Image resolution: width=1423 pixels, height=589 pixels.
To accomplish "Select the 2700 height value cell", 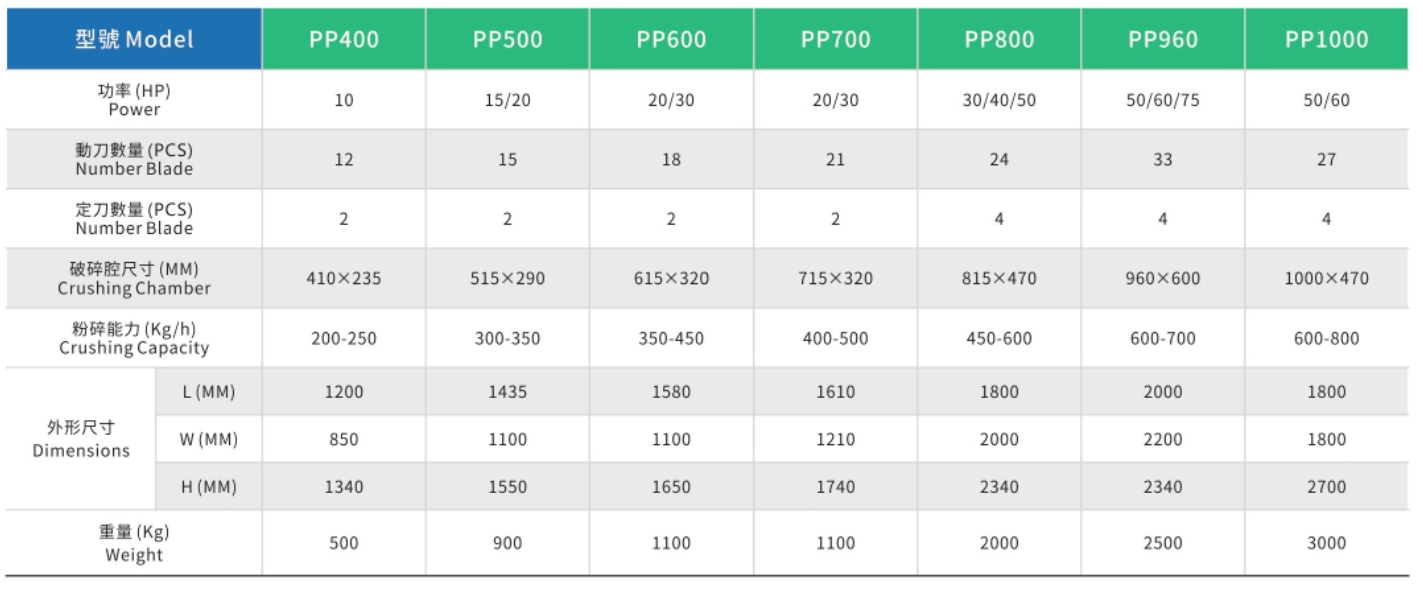I will pyautogui.click(x=1326, y=487).
